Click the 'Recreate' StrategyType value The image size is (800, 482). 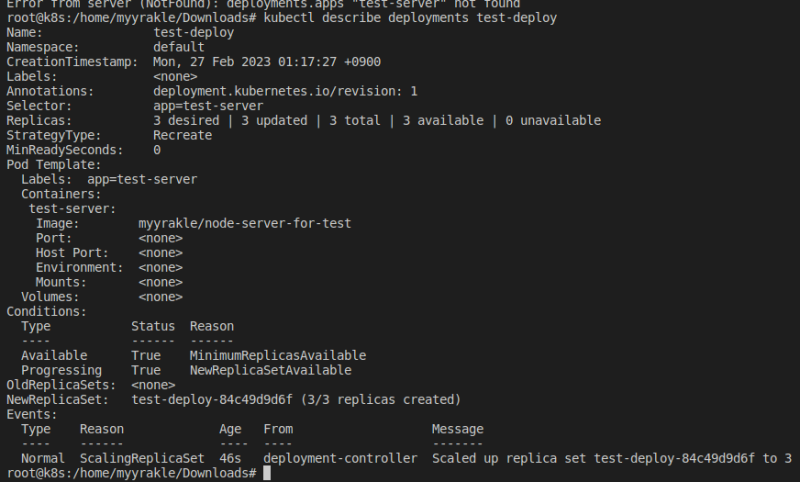pyautogui.click(x=182, y=135)
